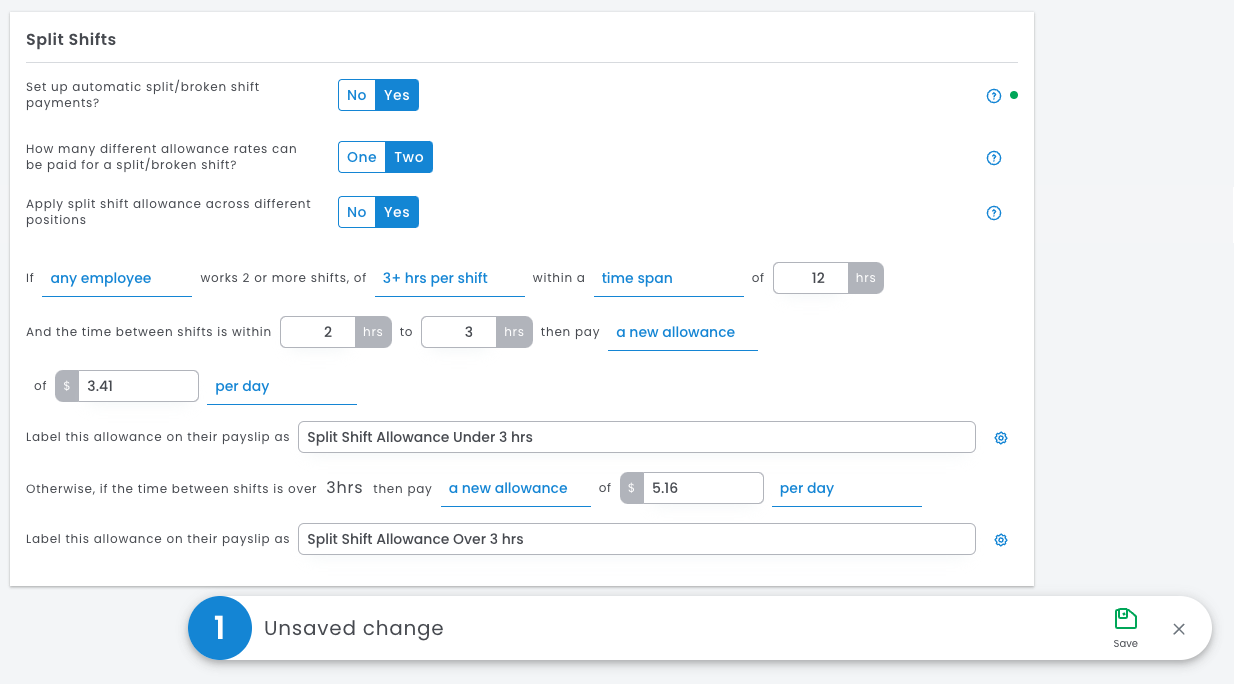Choose One allowance rate option

(x=361, y=157)
